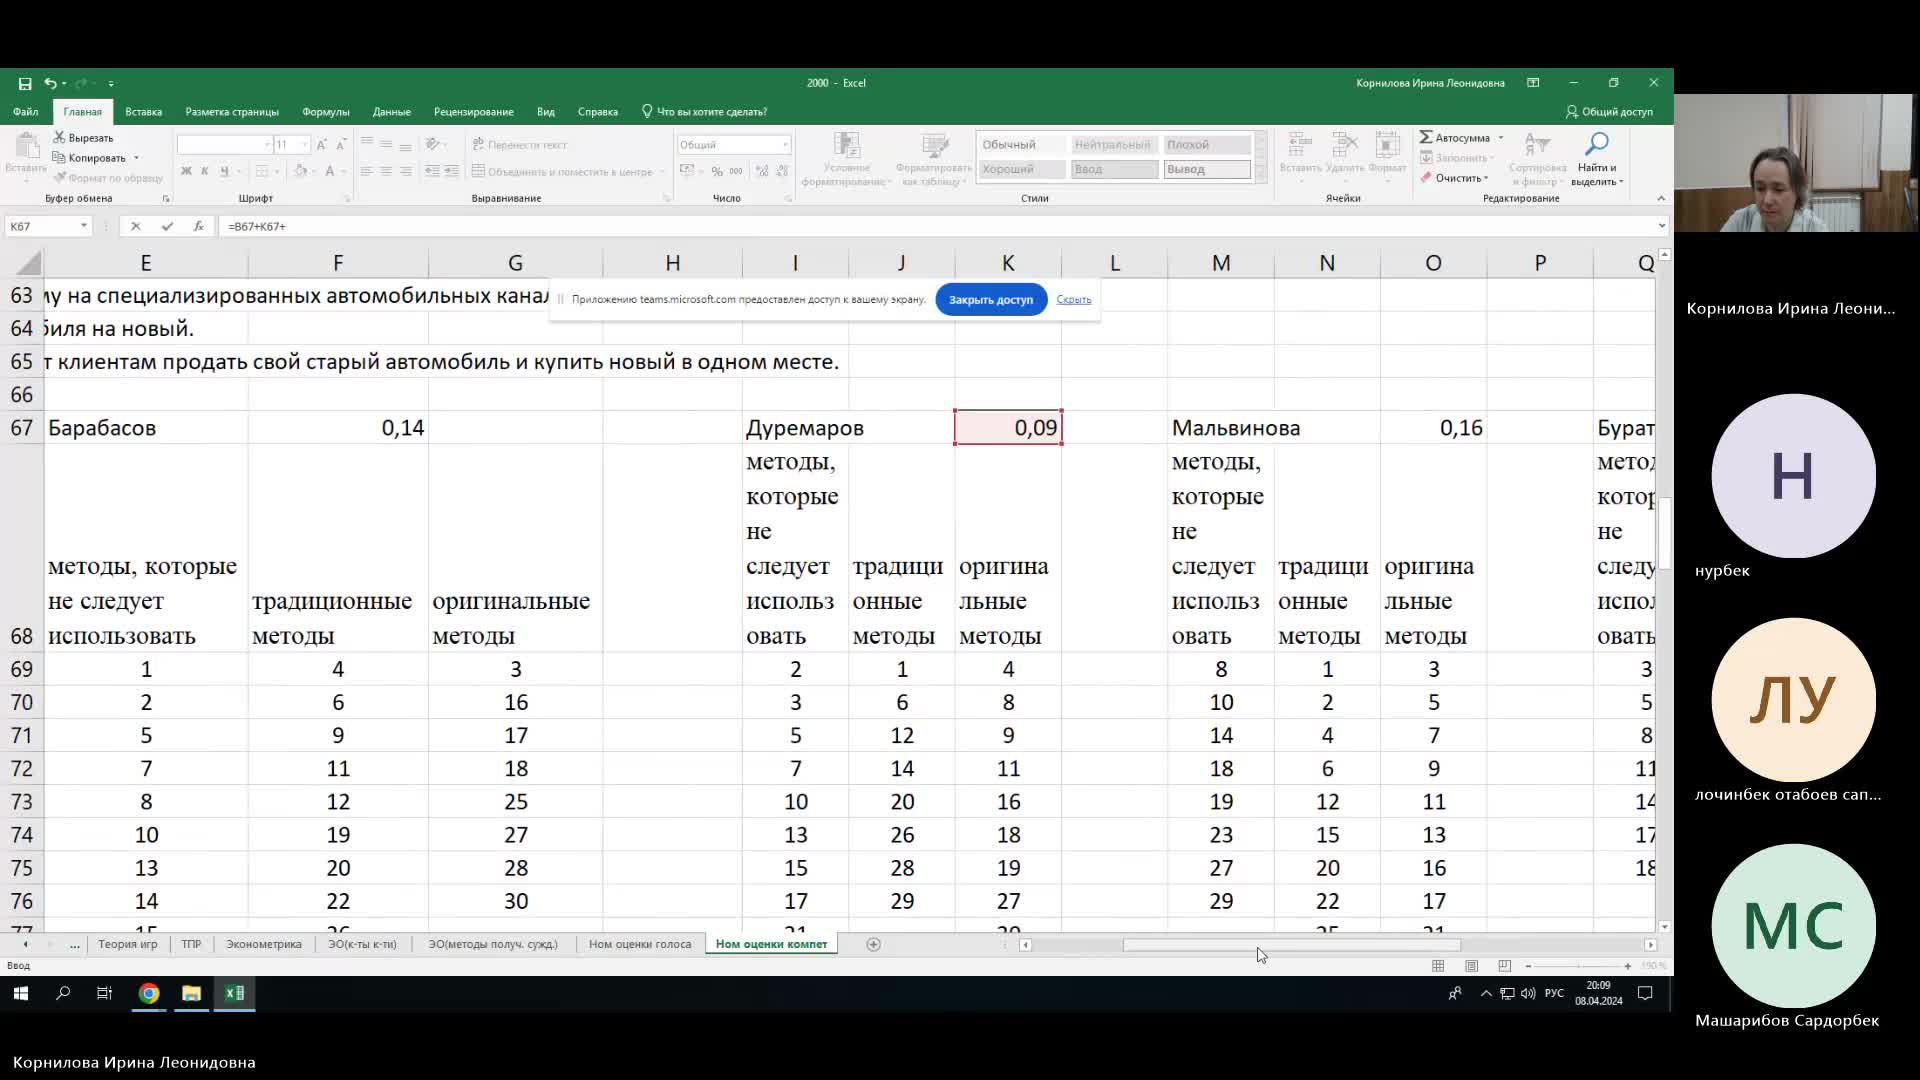This screenshot has height=1080, width=1920.
Task: Expand the Name Box dropdown for K67
Action: 84,226
